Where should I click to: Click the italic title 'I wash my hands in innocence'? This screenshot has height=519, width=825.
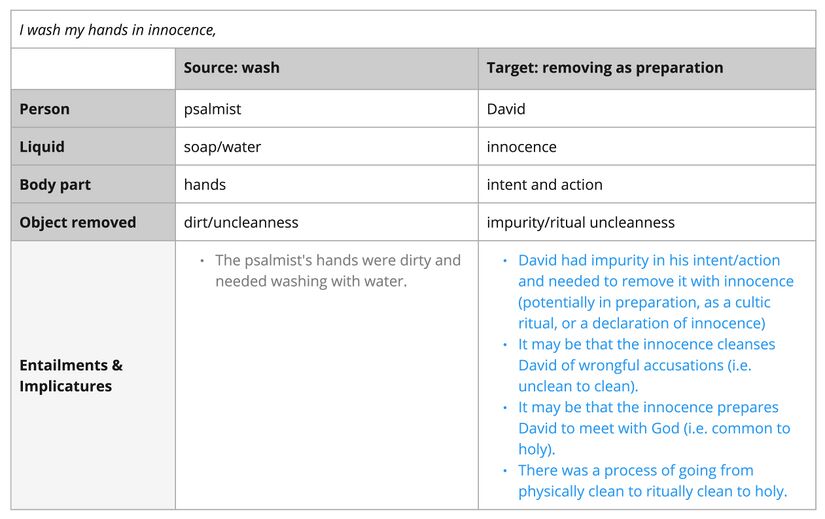(x=118, y=30)
